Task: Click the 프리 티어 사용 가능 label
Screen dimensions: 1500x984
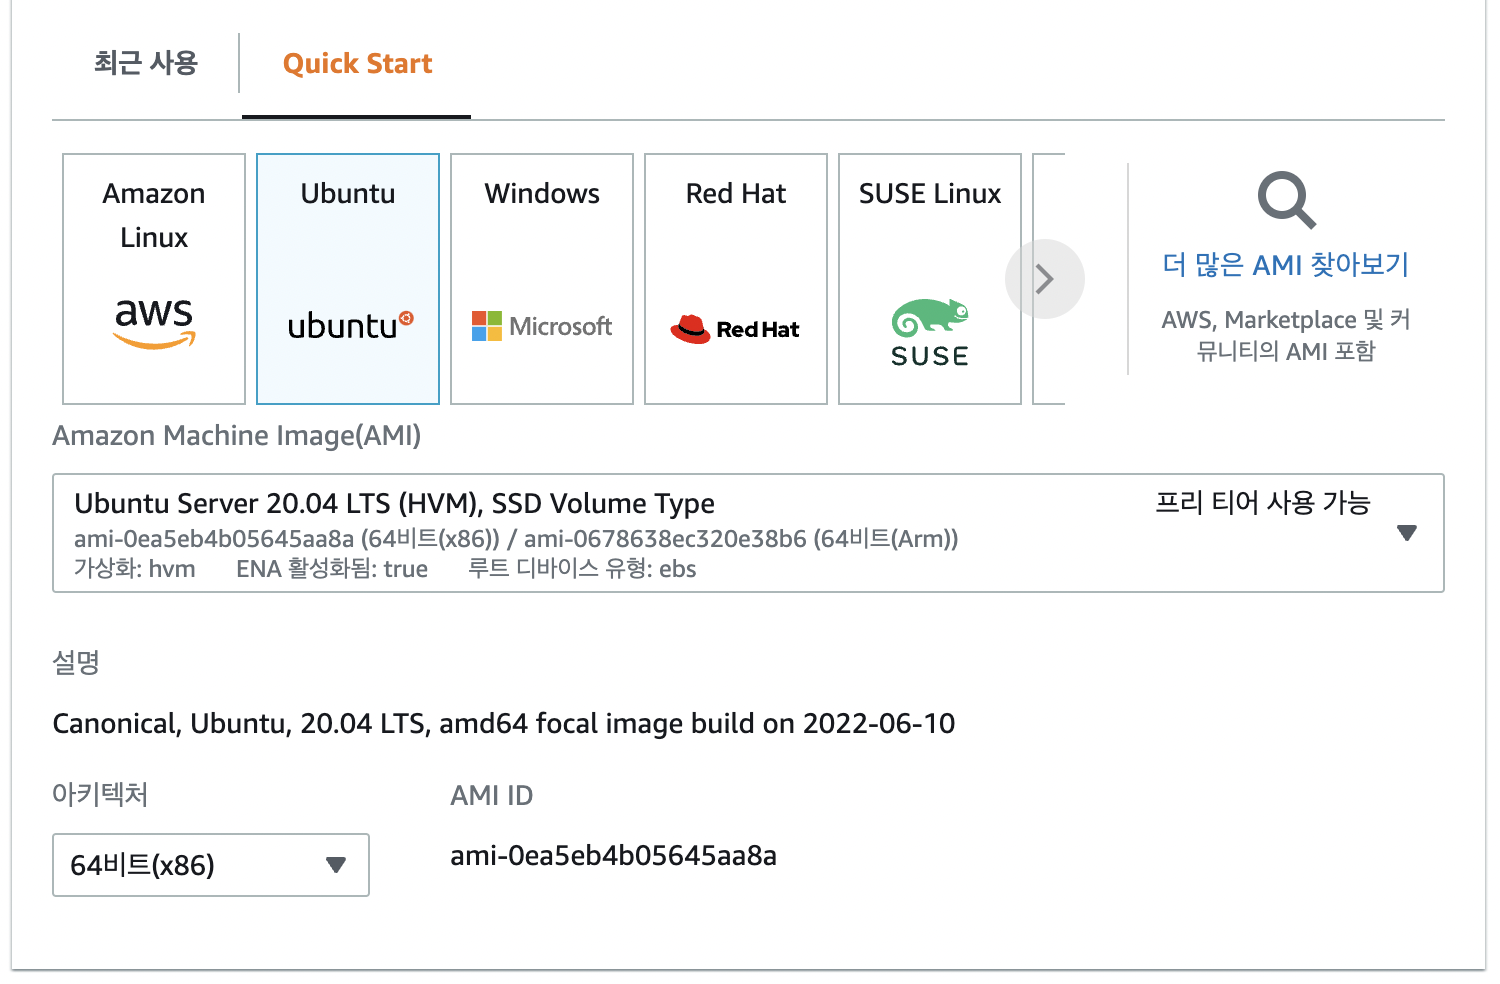Action: (x=1263, y=502)
